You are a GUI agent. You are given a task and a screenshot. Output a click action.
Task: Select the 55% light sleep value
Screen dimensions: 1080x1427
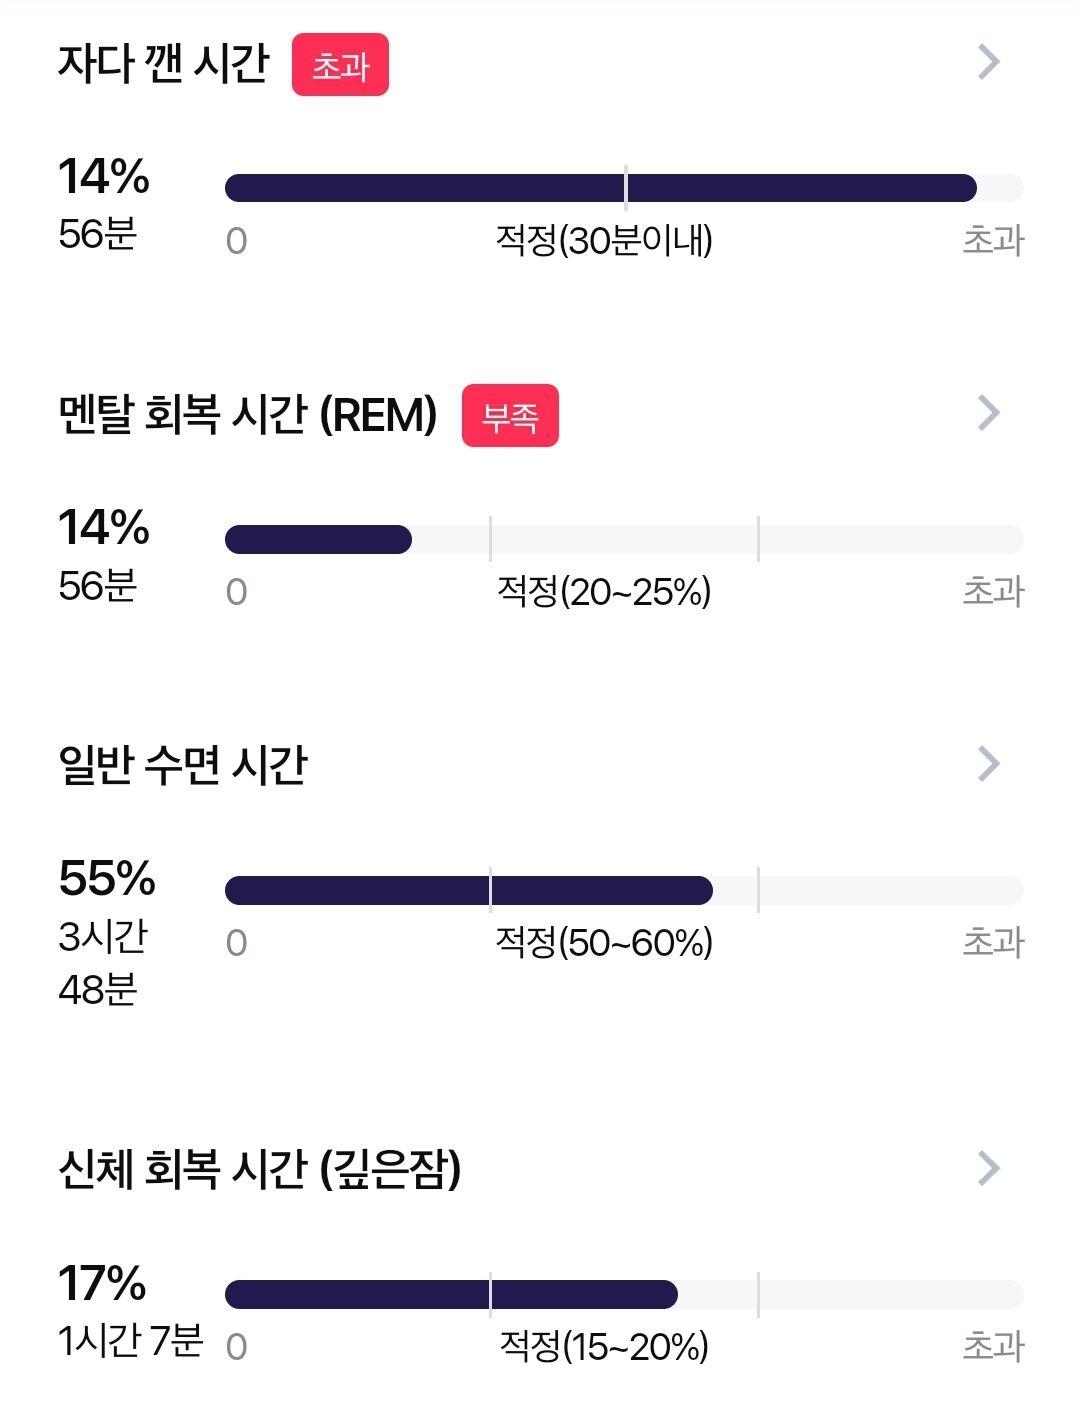coord(107,879)
